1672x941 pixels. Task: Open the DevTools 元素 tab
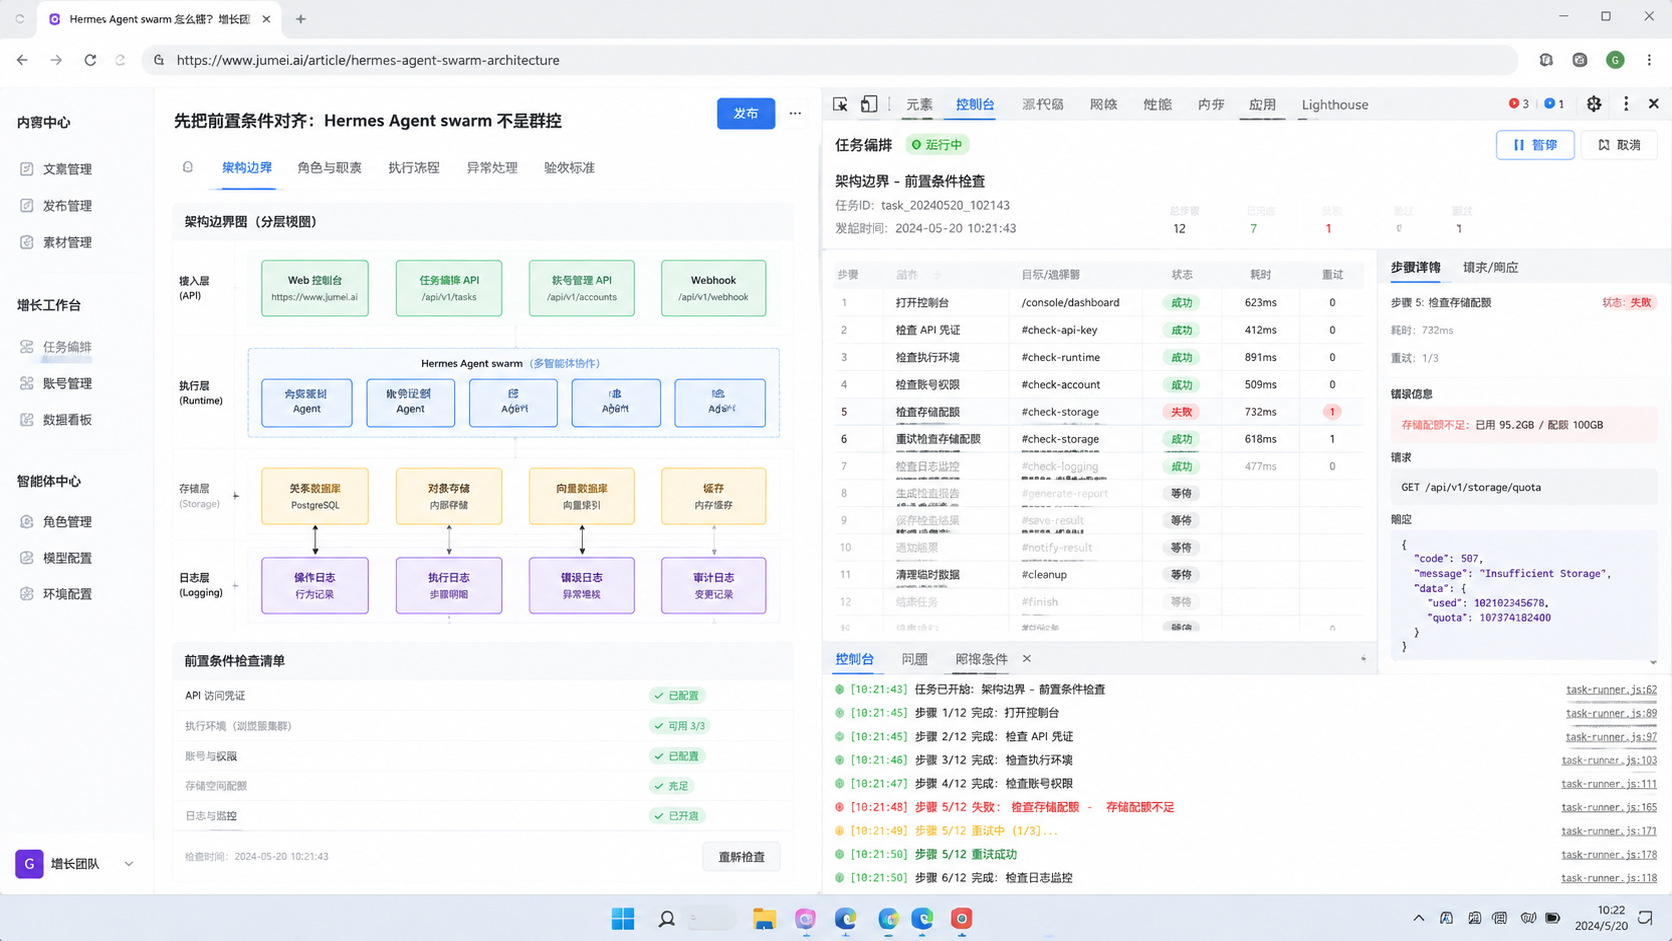click(919, 104)
